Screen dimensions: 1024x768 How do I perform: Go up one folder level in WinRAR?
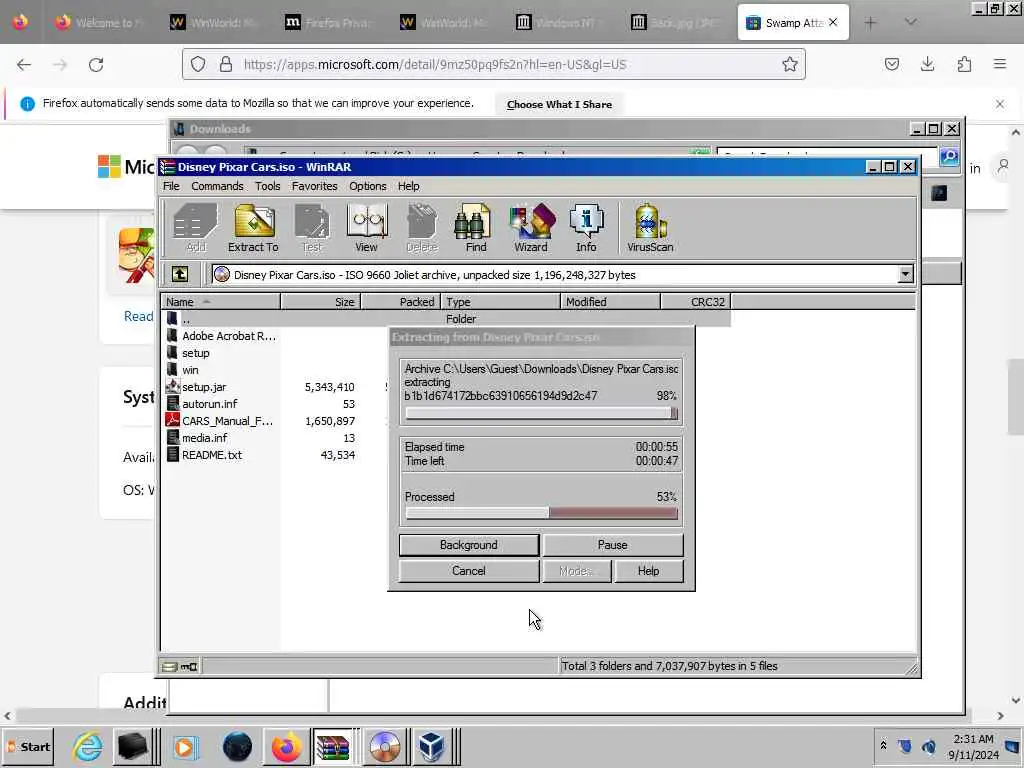pos(180,274)
